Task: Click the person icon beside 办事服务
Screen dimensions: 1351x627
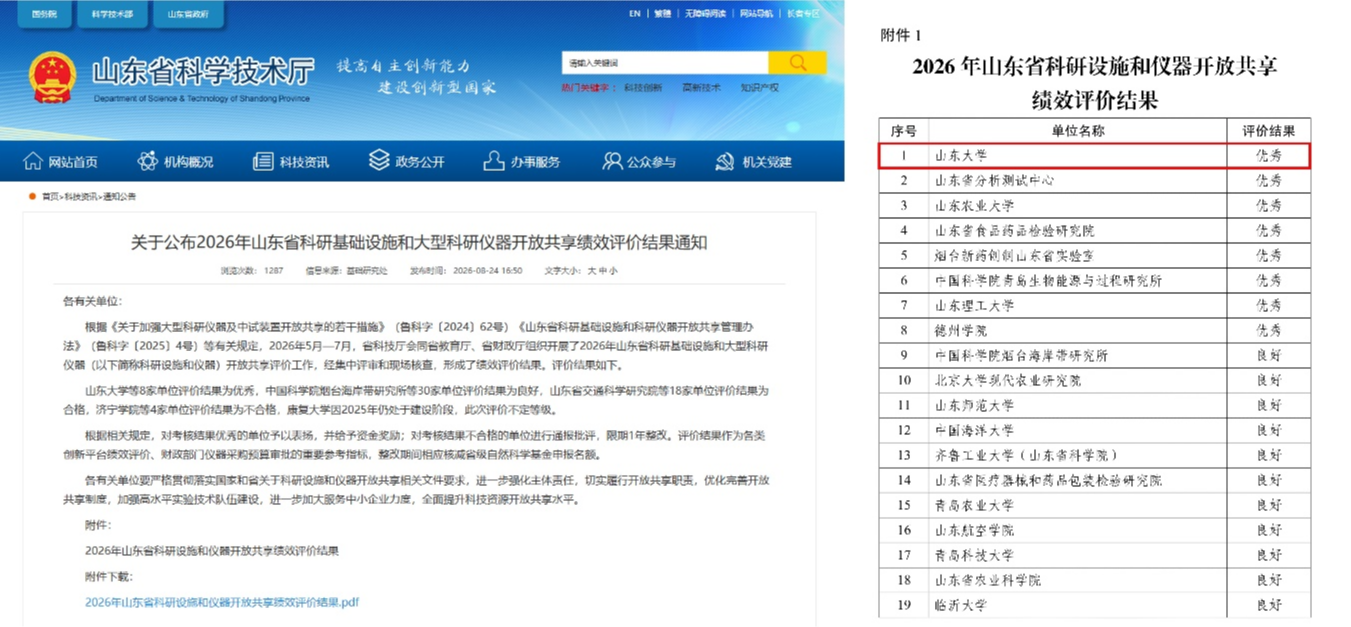Action: (x=493, y=161)
